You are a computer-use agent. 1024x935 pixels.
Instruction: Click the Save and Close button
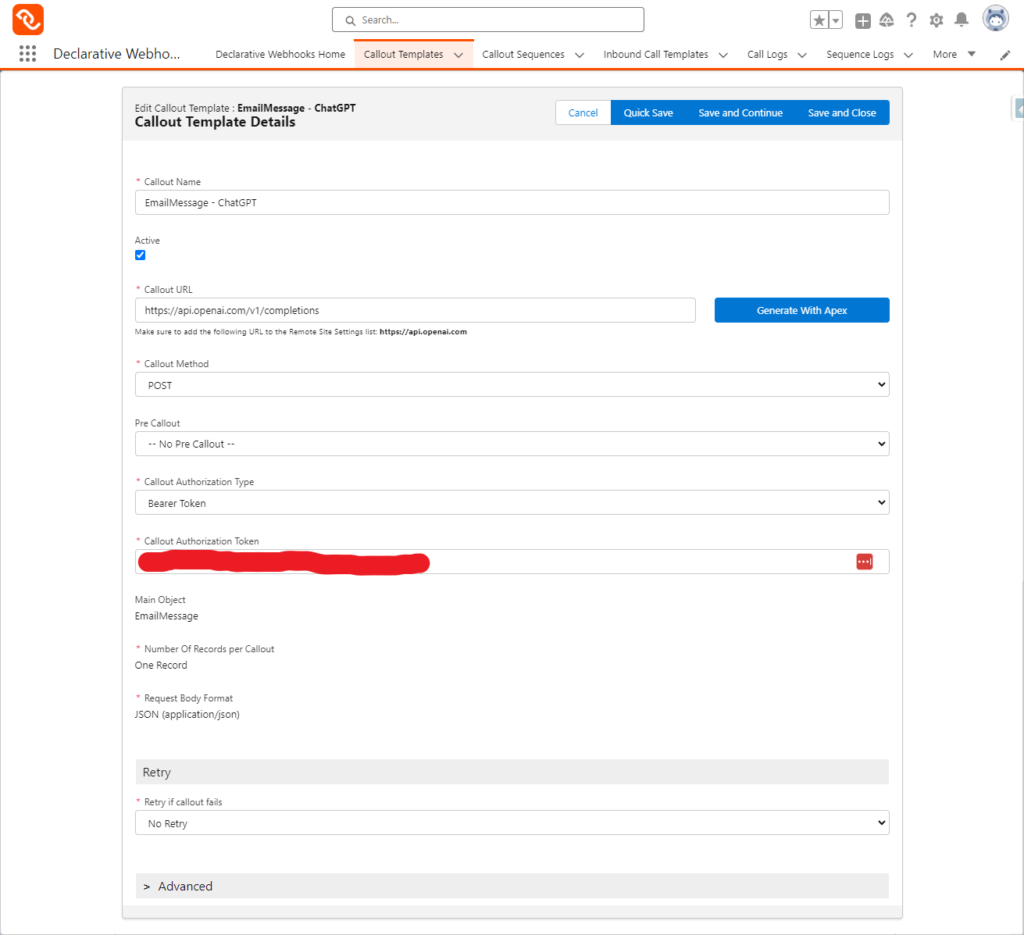[x=842, y=112]
